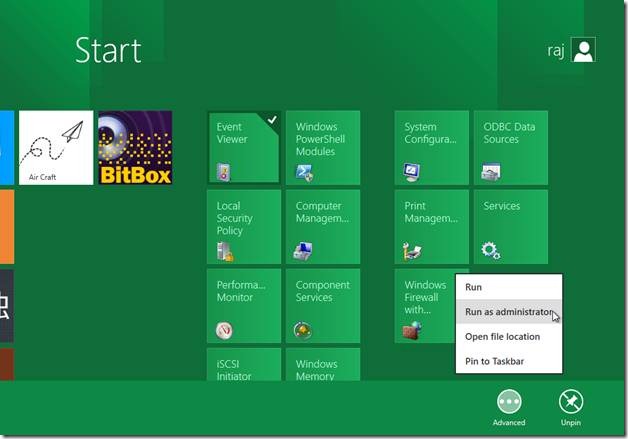
Task: Launch Windows PowerShell Modules tile
Action: pos(322,147)
